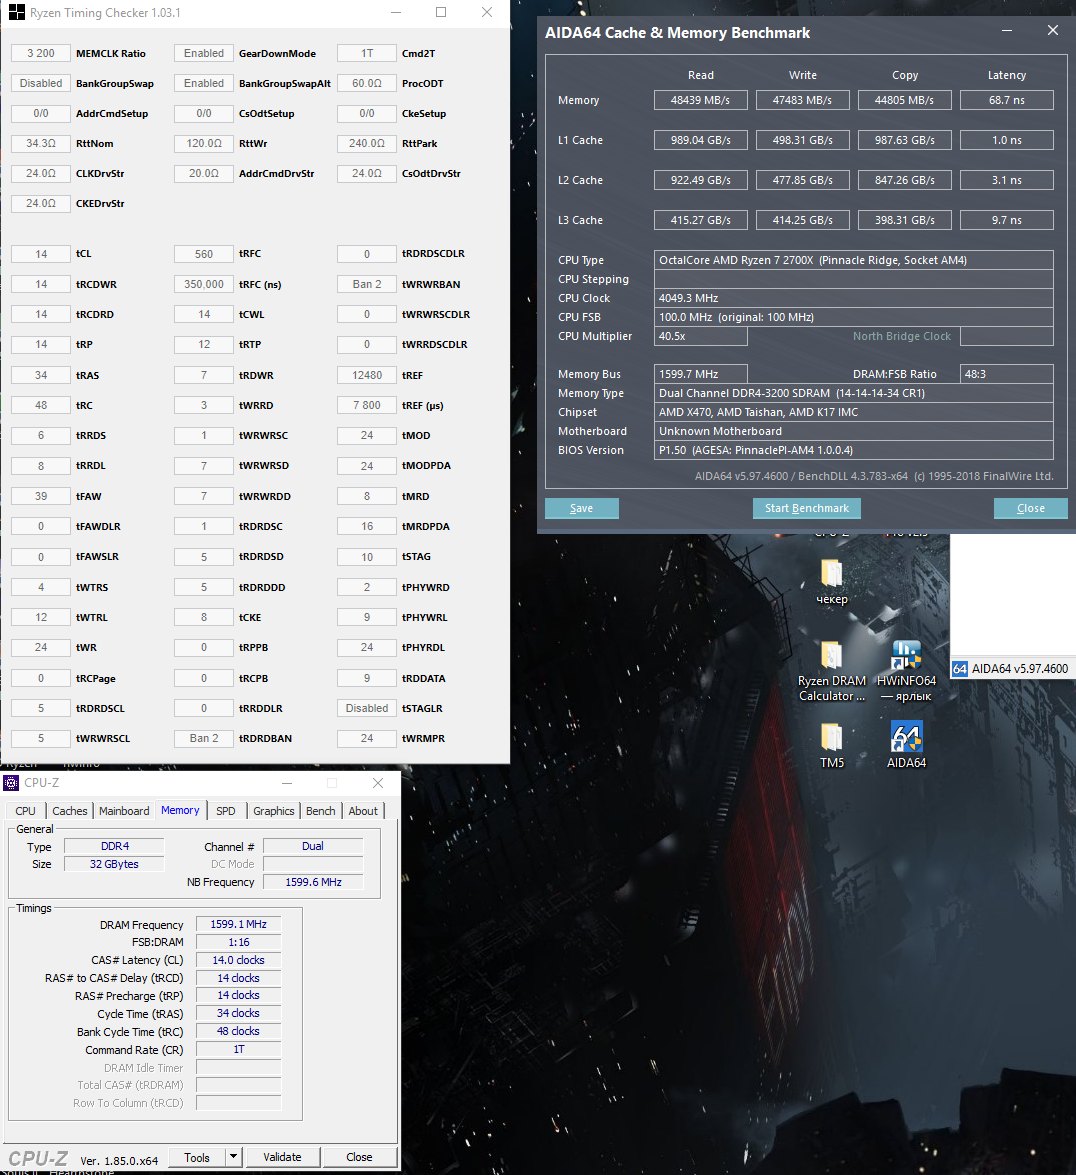The image size is (1076, 1175).
Task: Open the TM5 desktop folder
Action: 832,737
